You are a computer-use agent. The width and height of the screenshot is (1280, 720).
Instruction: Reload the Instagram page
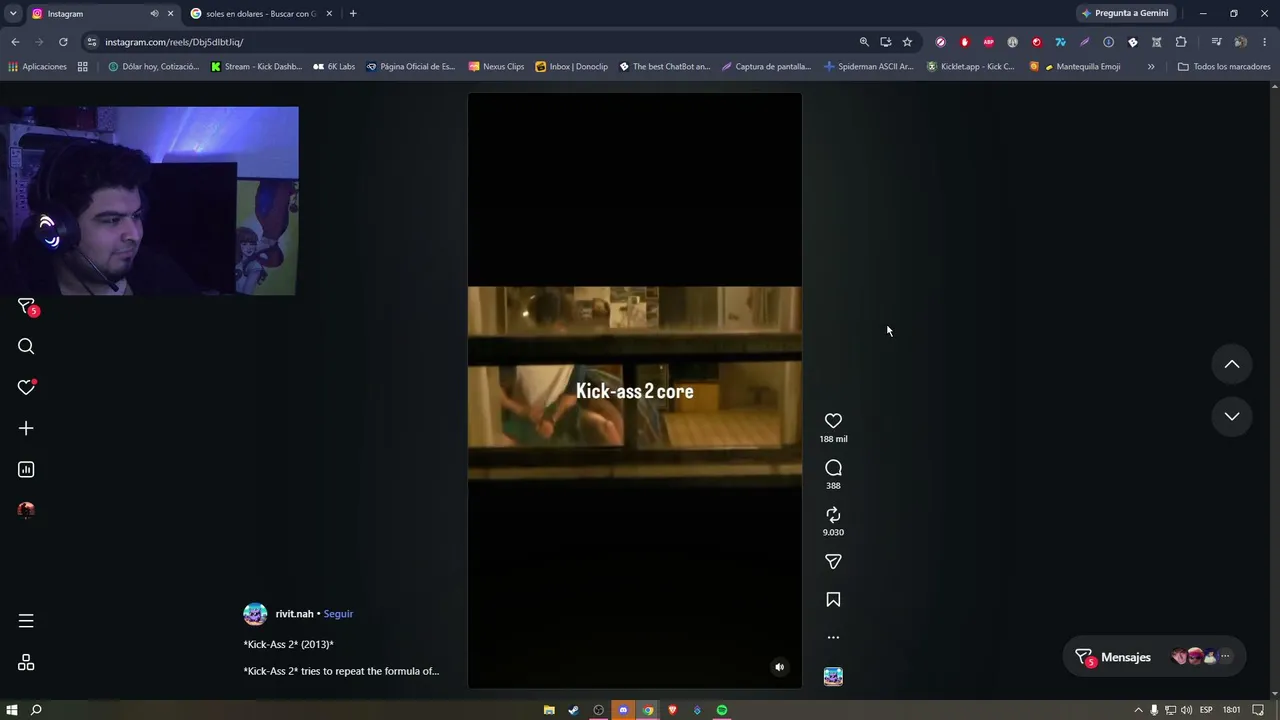tap(63, 42)
